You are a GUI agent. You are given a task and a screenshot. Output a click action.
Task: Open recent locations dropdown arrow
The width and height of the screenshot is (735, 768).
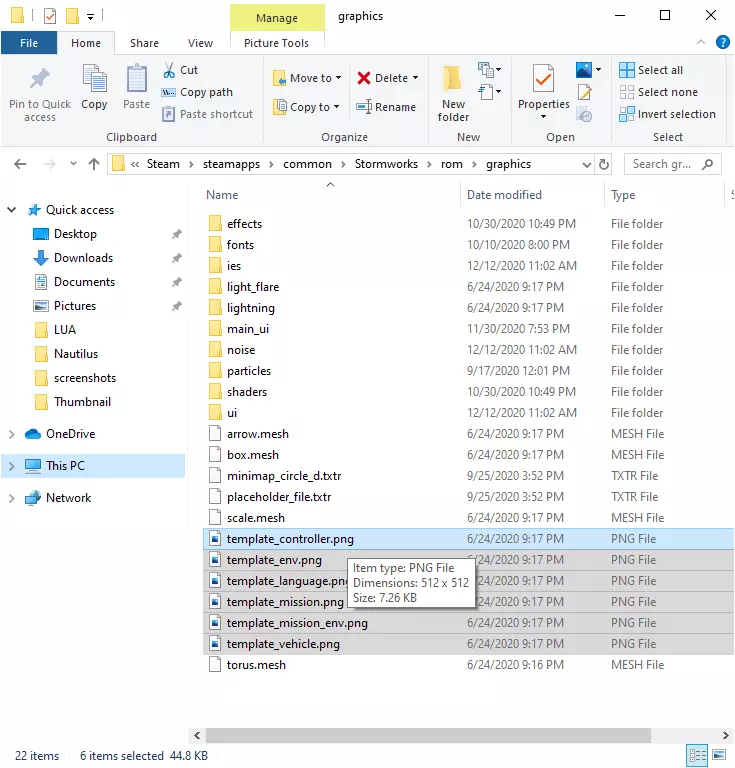click(73, 164)
